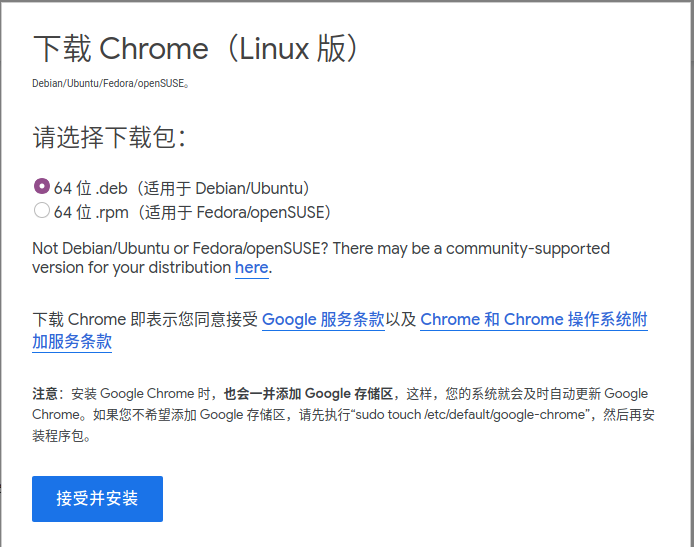The width and height of the screenshot is (694, 547).
Task: Click the Fedora/openSUSE package label text
Action: pyautogui.click(x=192, y=212)
